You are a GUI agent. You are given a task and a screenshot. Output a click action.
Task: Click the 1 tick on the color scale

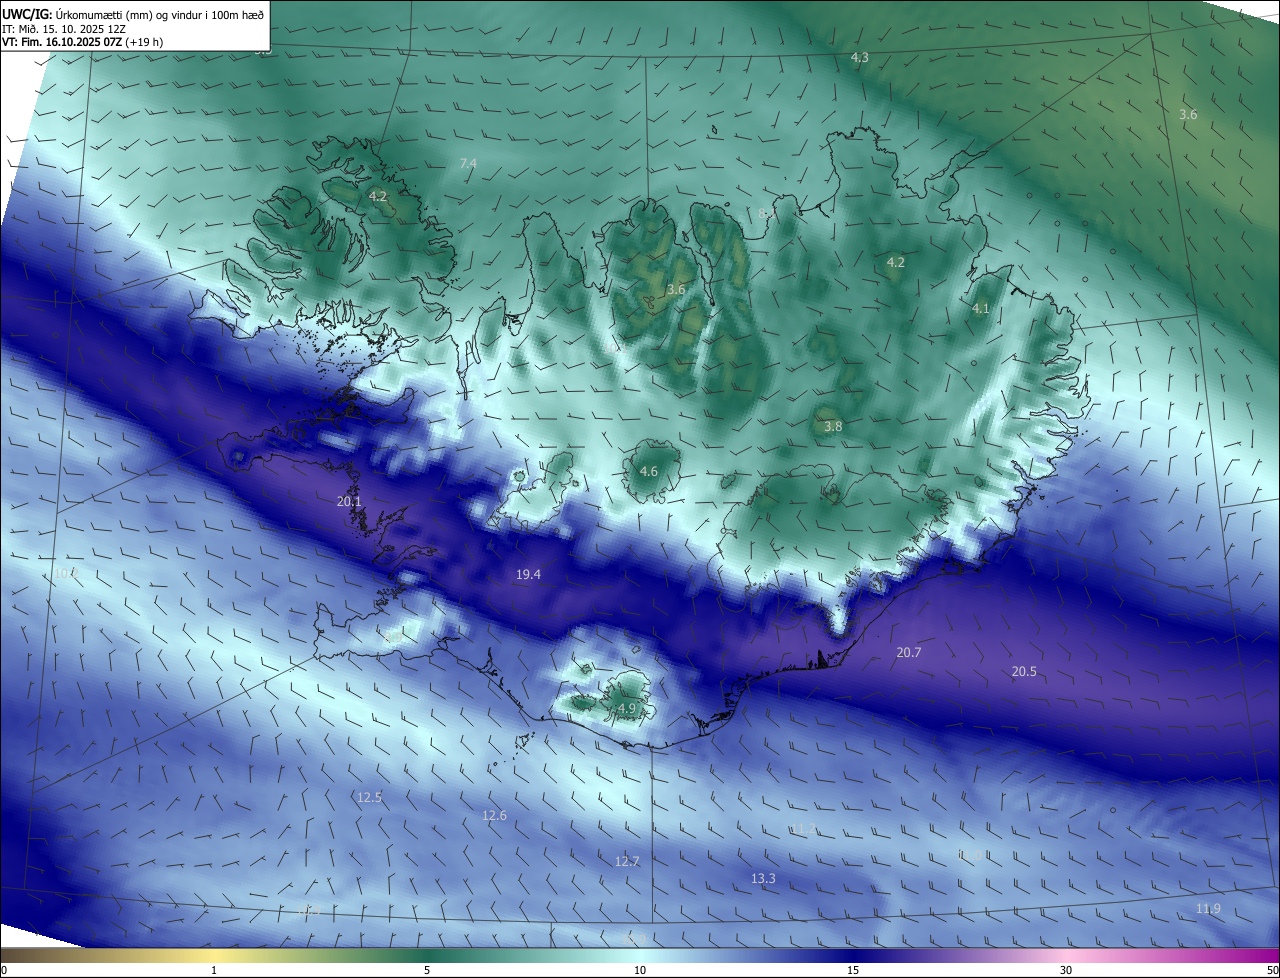coord(214,970)
